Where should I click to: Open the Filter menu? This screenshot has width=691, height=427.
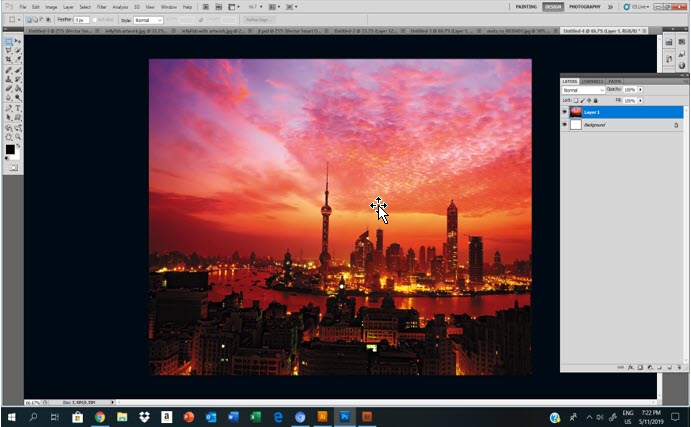coord(101,7)
